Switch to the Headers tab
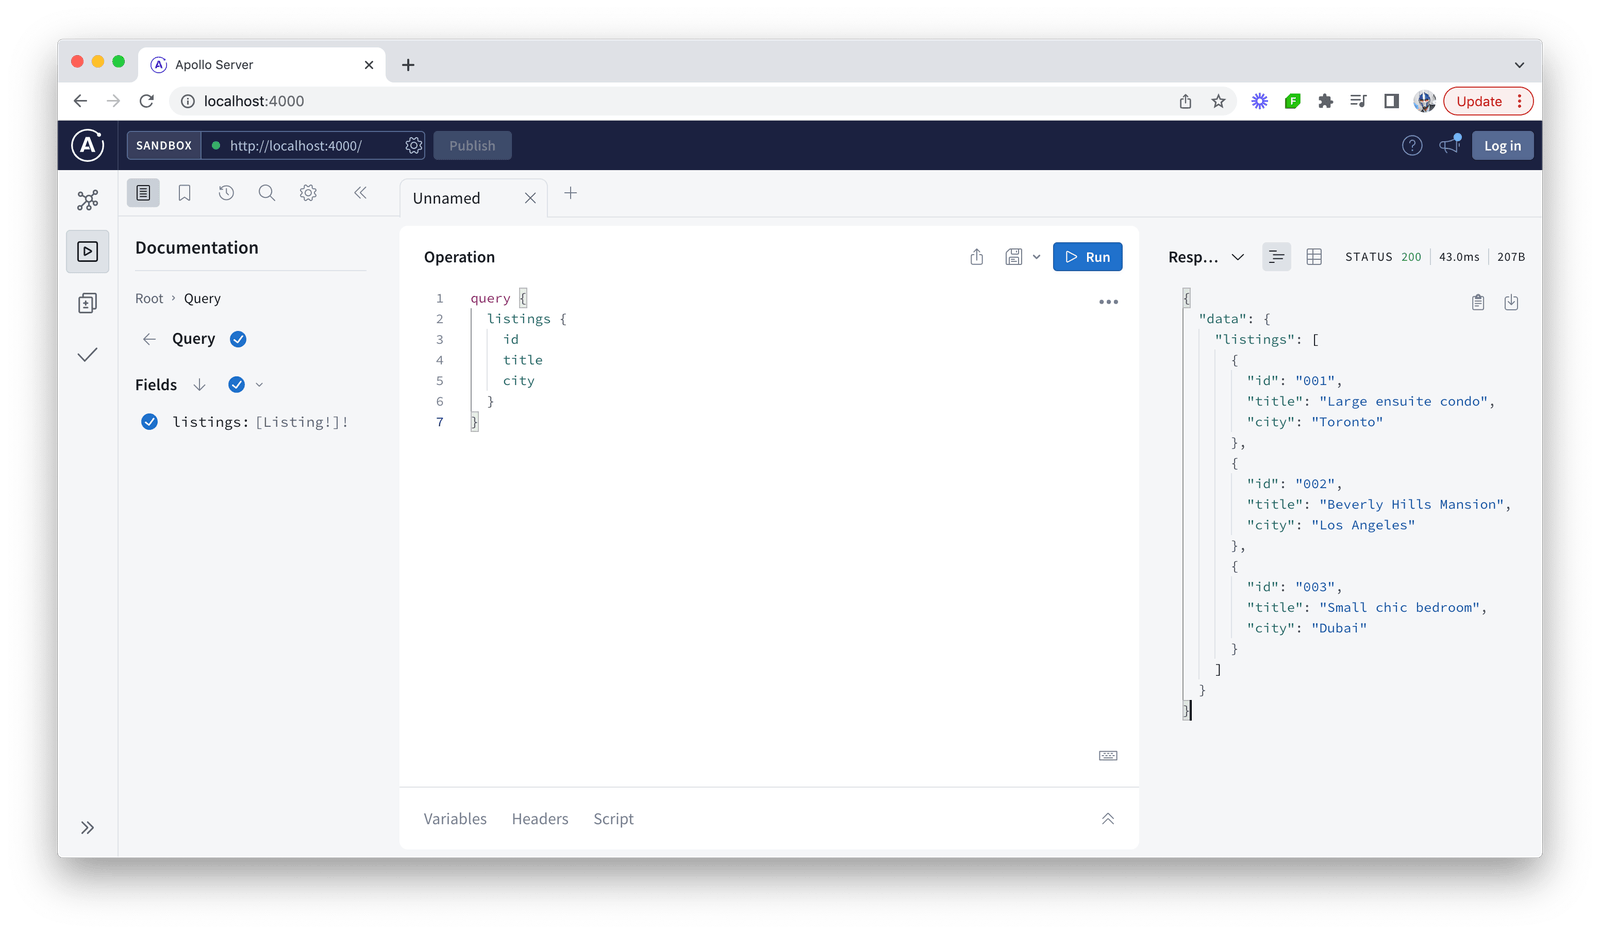Viewport: 1600px width, 934px height. [x=540, y=819]
